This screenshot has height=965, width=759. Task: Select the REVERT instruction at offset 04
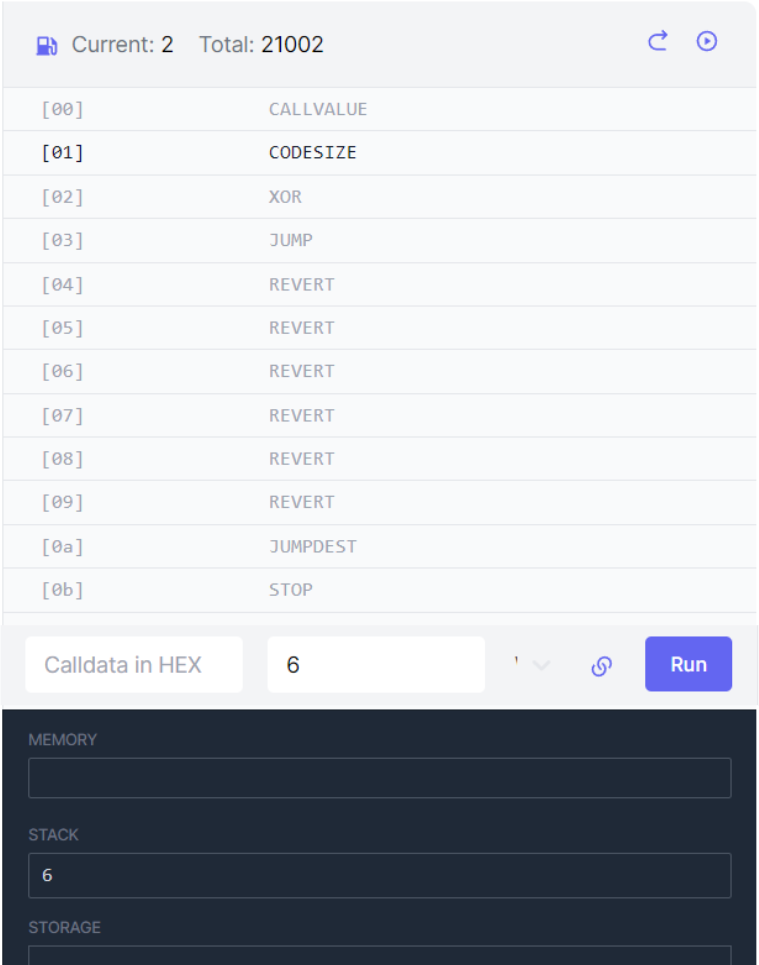tap(379, 284)
